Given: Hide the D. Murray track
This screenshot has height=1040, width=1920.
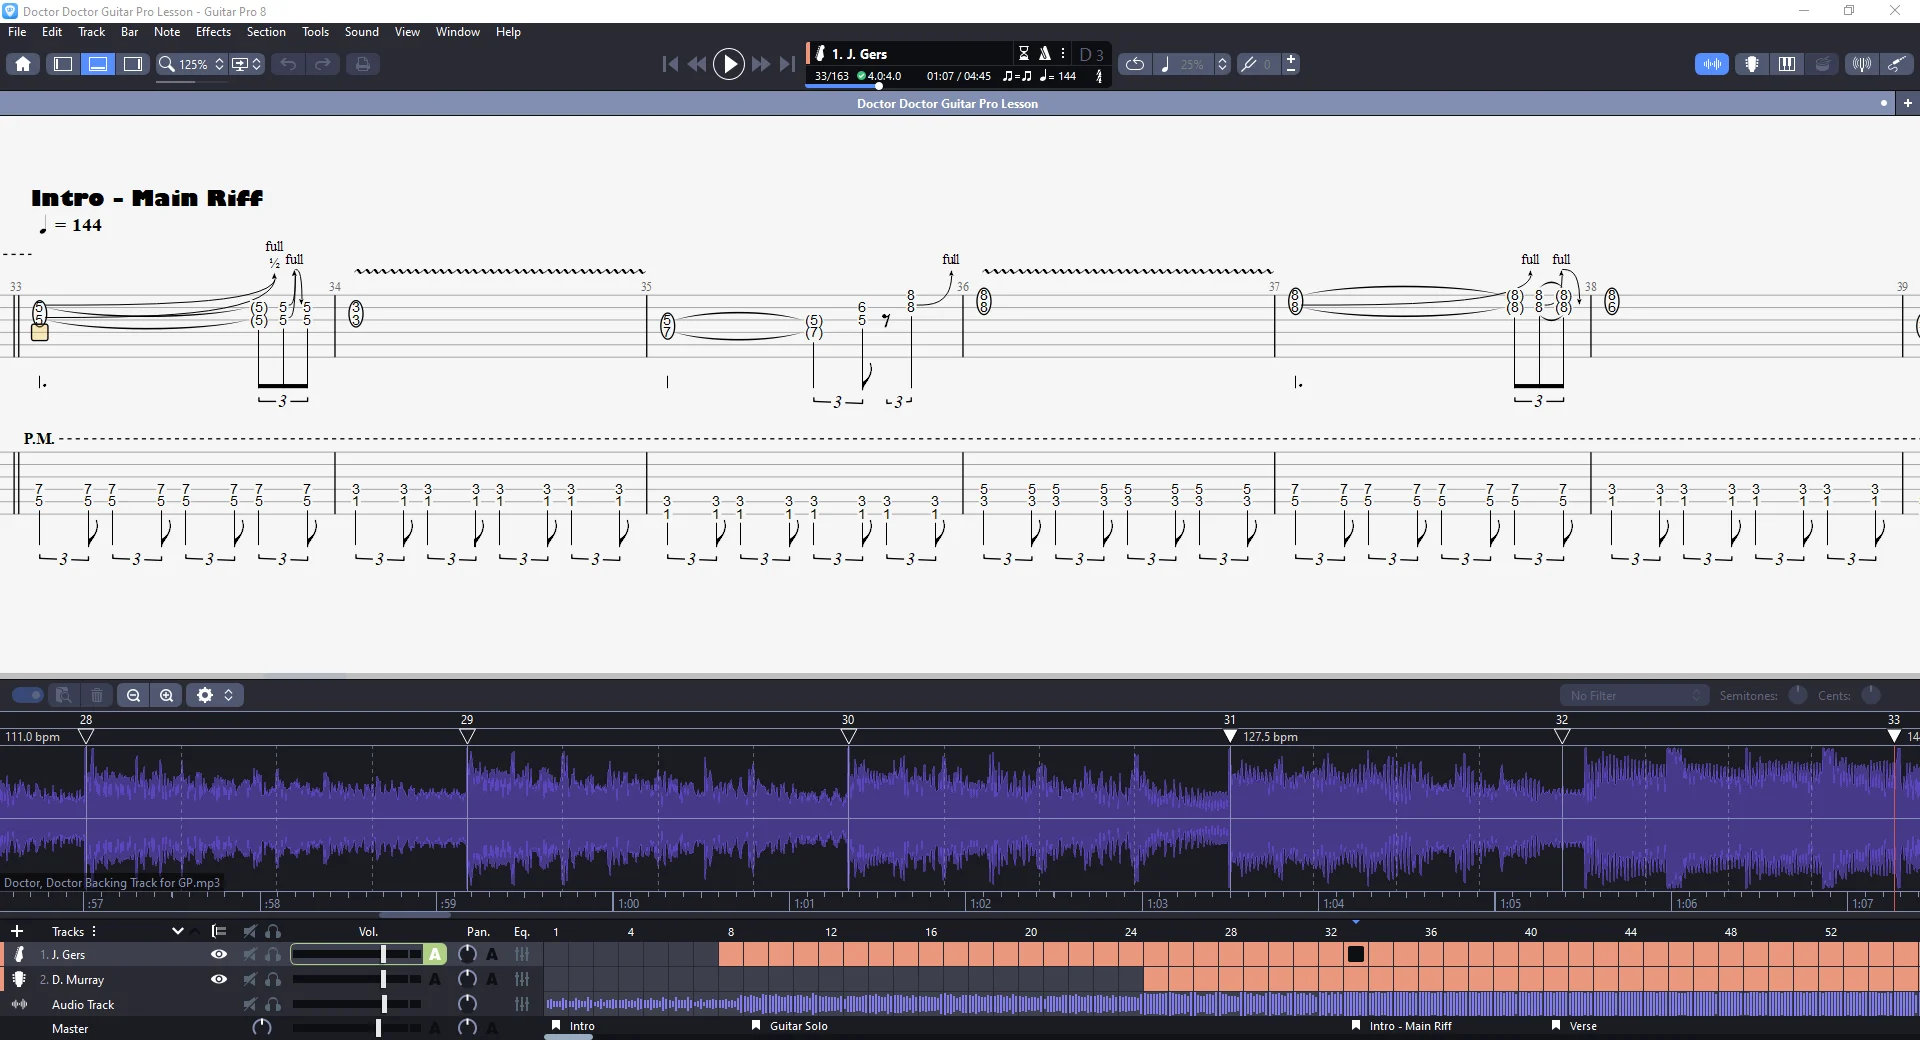Looking at the screenshot, I should (x=219, y=979).
